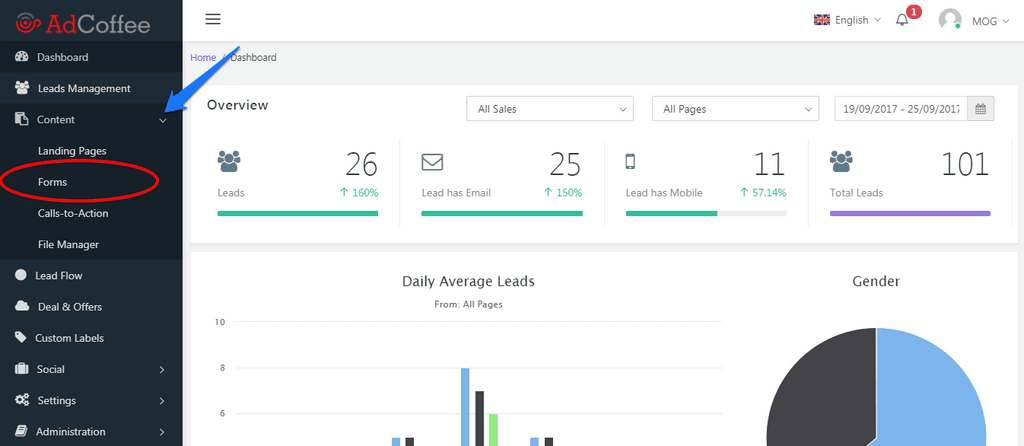Viewport: 1024px width, 446px height.
Task: Click the Content documents icon
Action: [x=22, y=119]
